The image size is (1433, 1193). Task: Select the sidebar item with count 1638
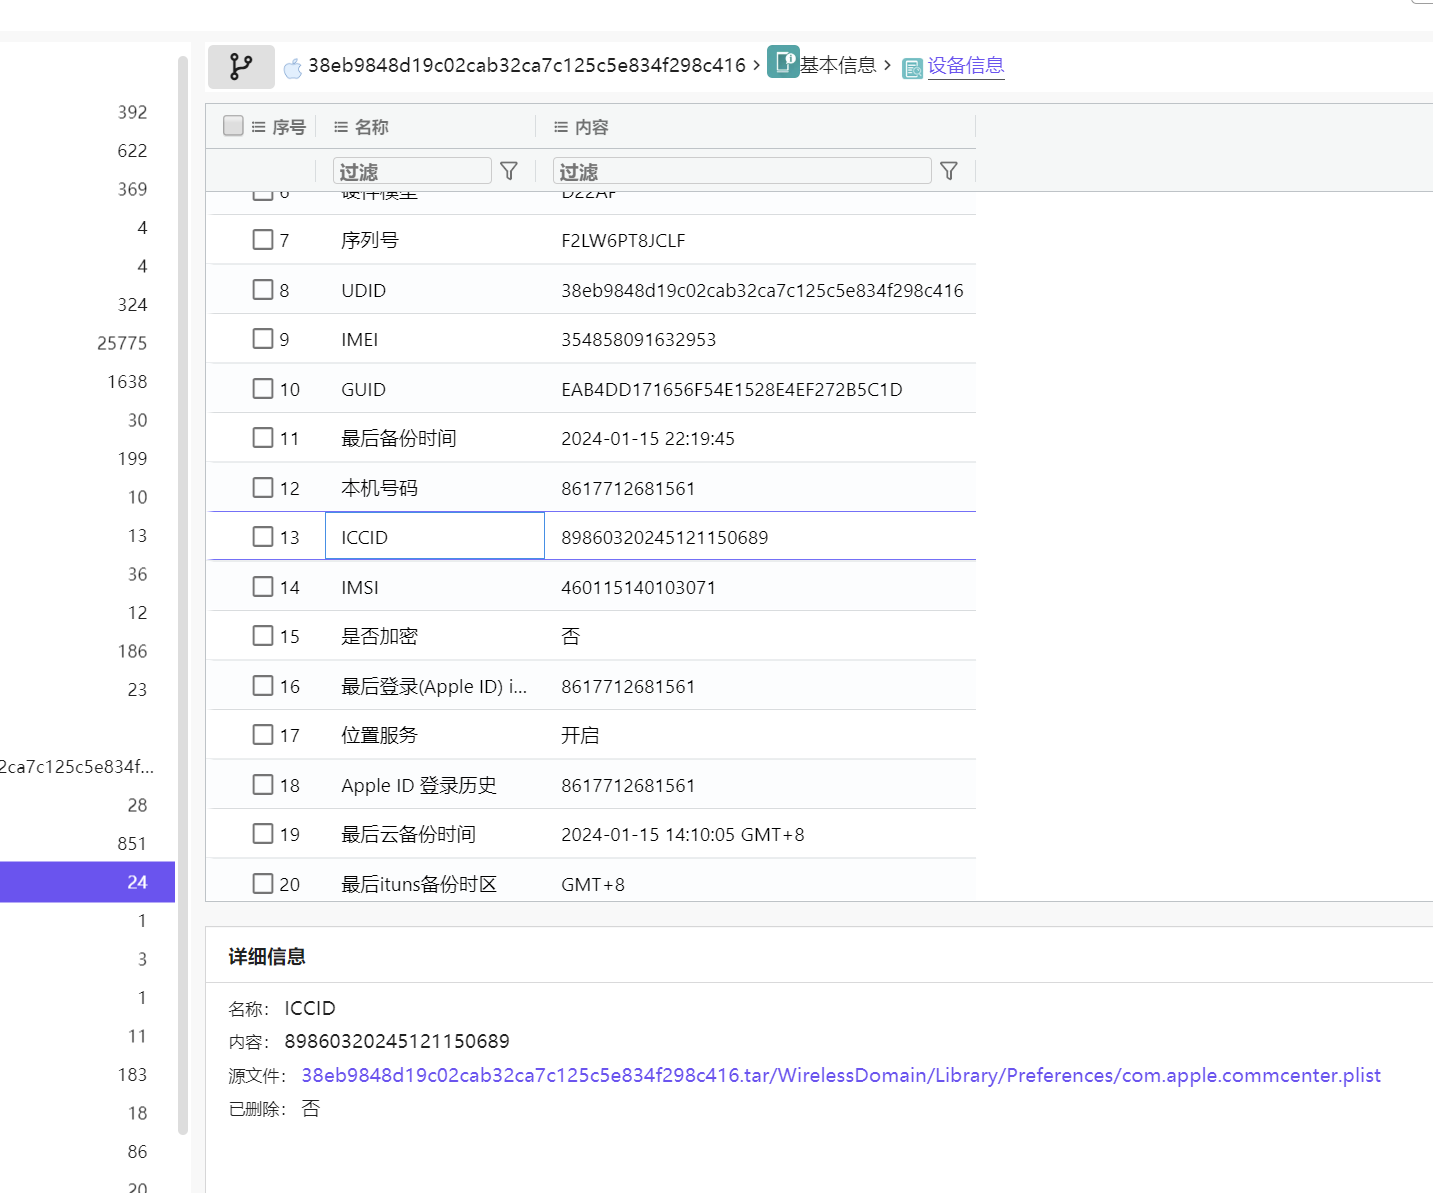(127, 382)
